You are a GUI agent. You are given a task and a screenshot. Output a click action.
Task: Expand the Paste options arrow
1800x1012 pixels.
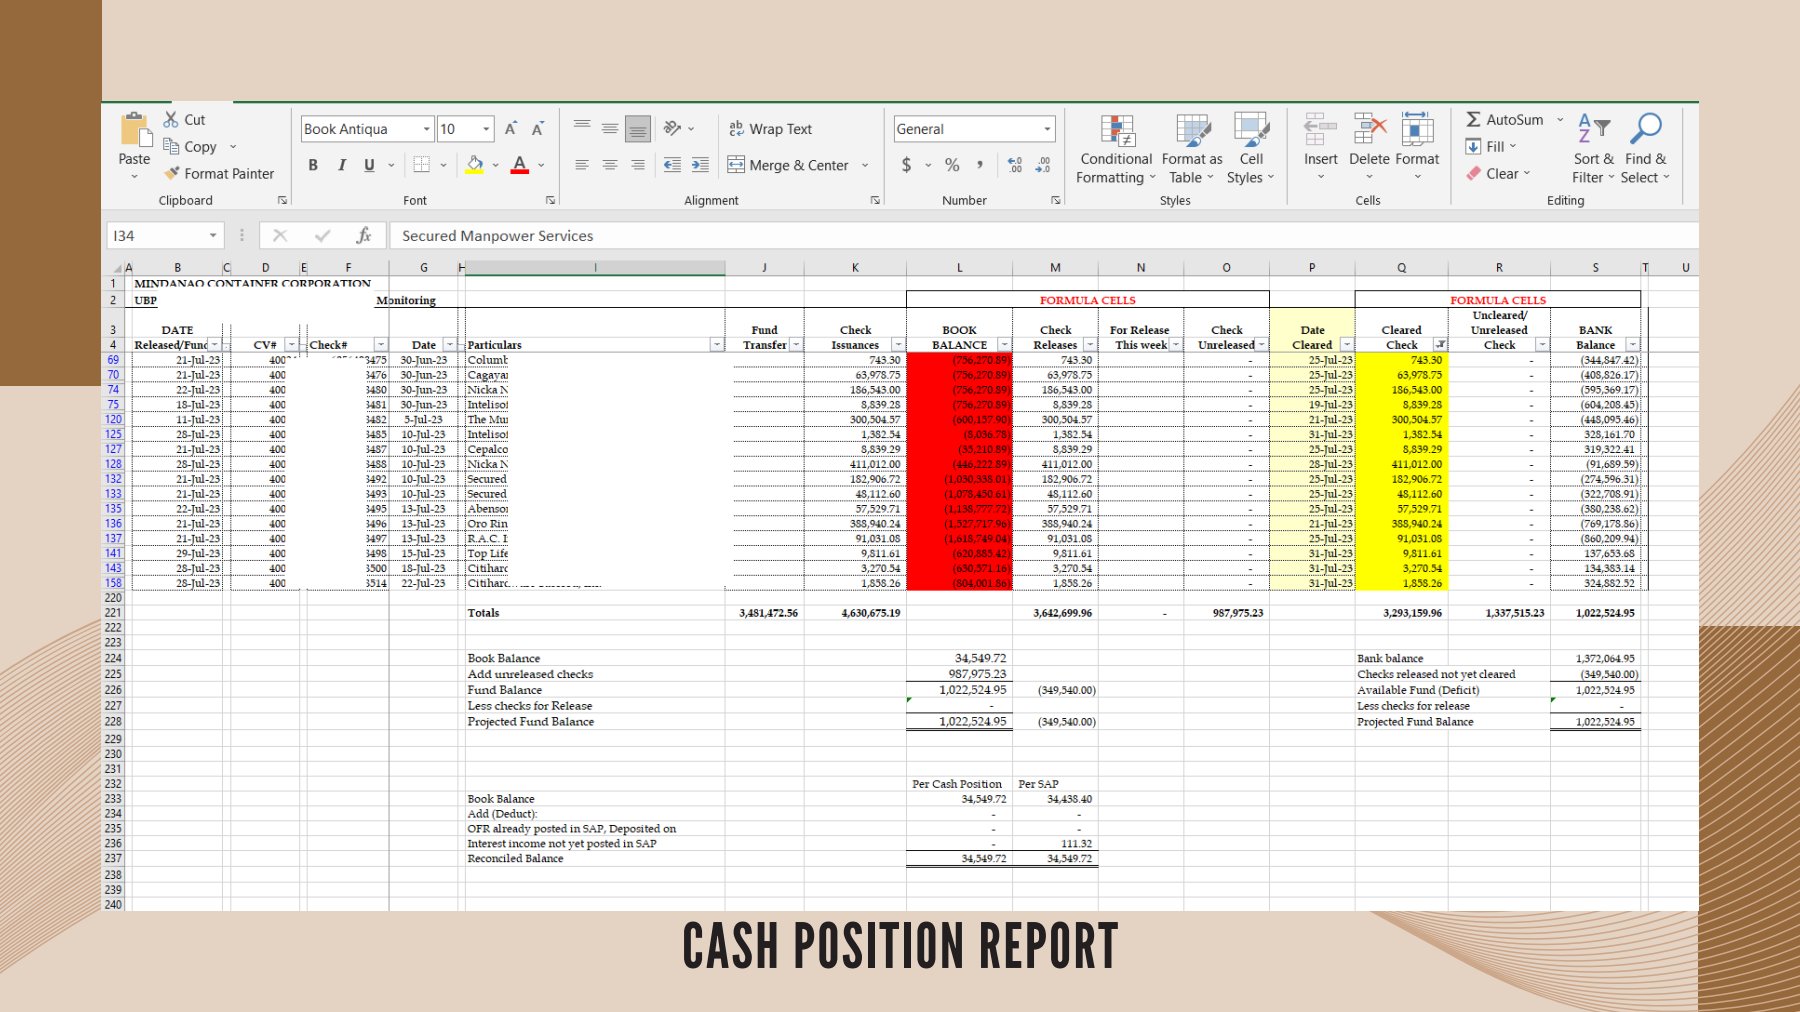point(134,177)
